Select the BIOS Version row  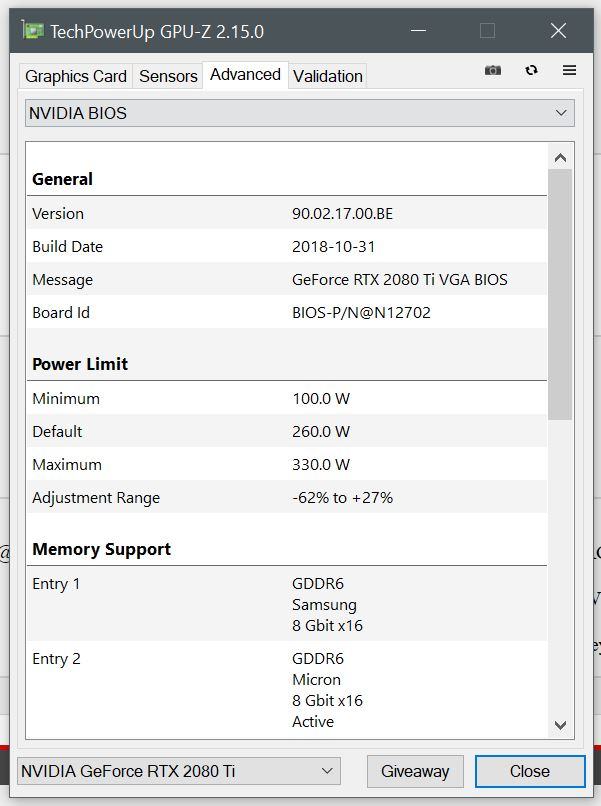(x=288, y=213)
